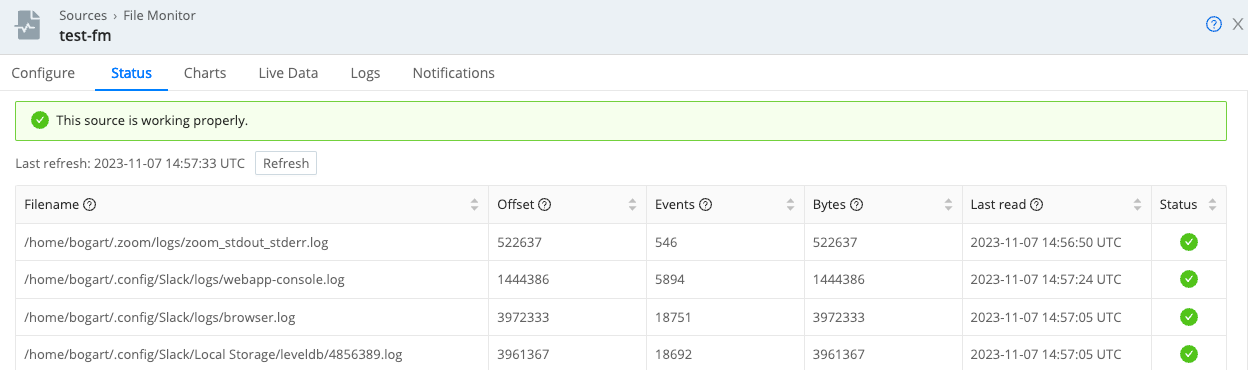Click the Filename column info icon
Image resolution: width=1248 pixels, height=370 pixels.
tap(89, 205)
